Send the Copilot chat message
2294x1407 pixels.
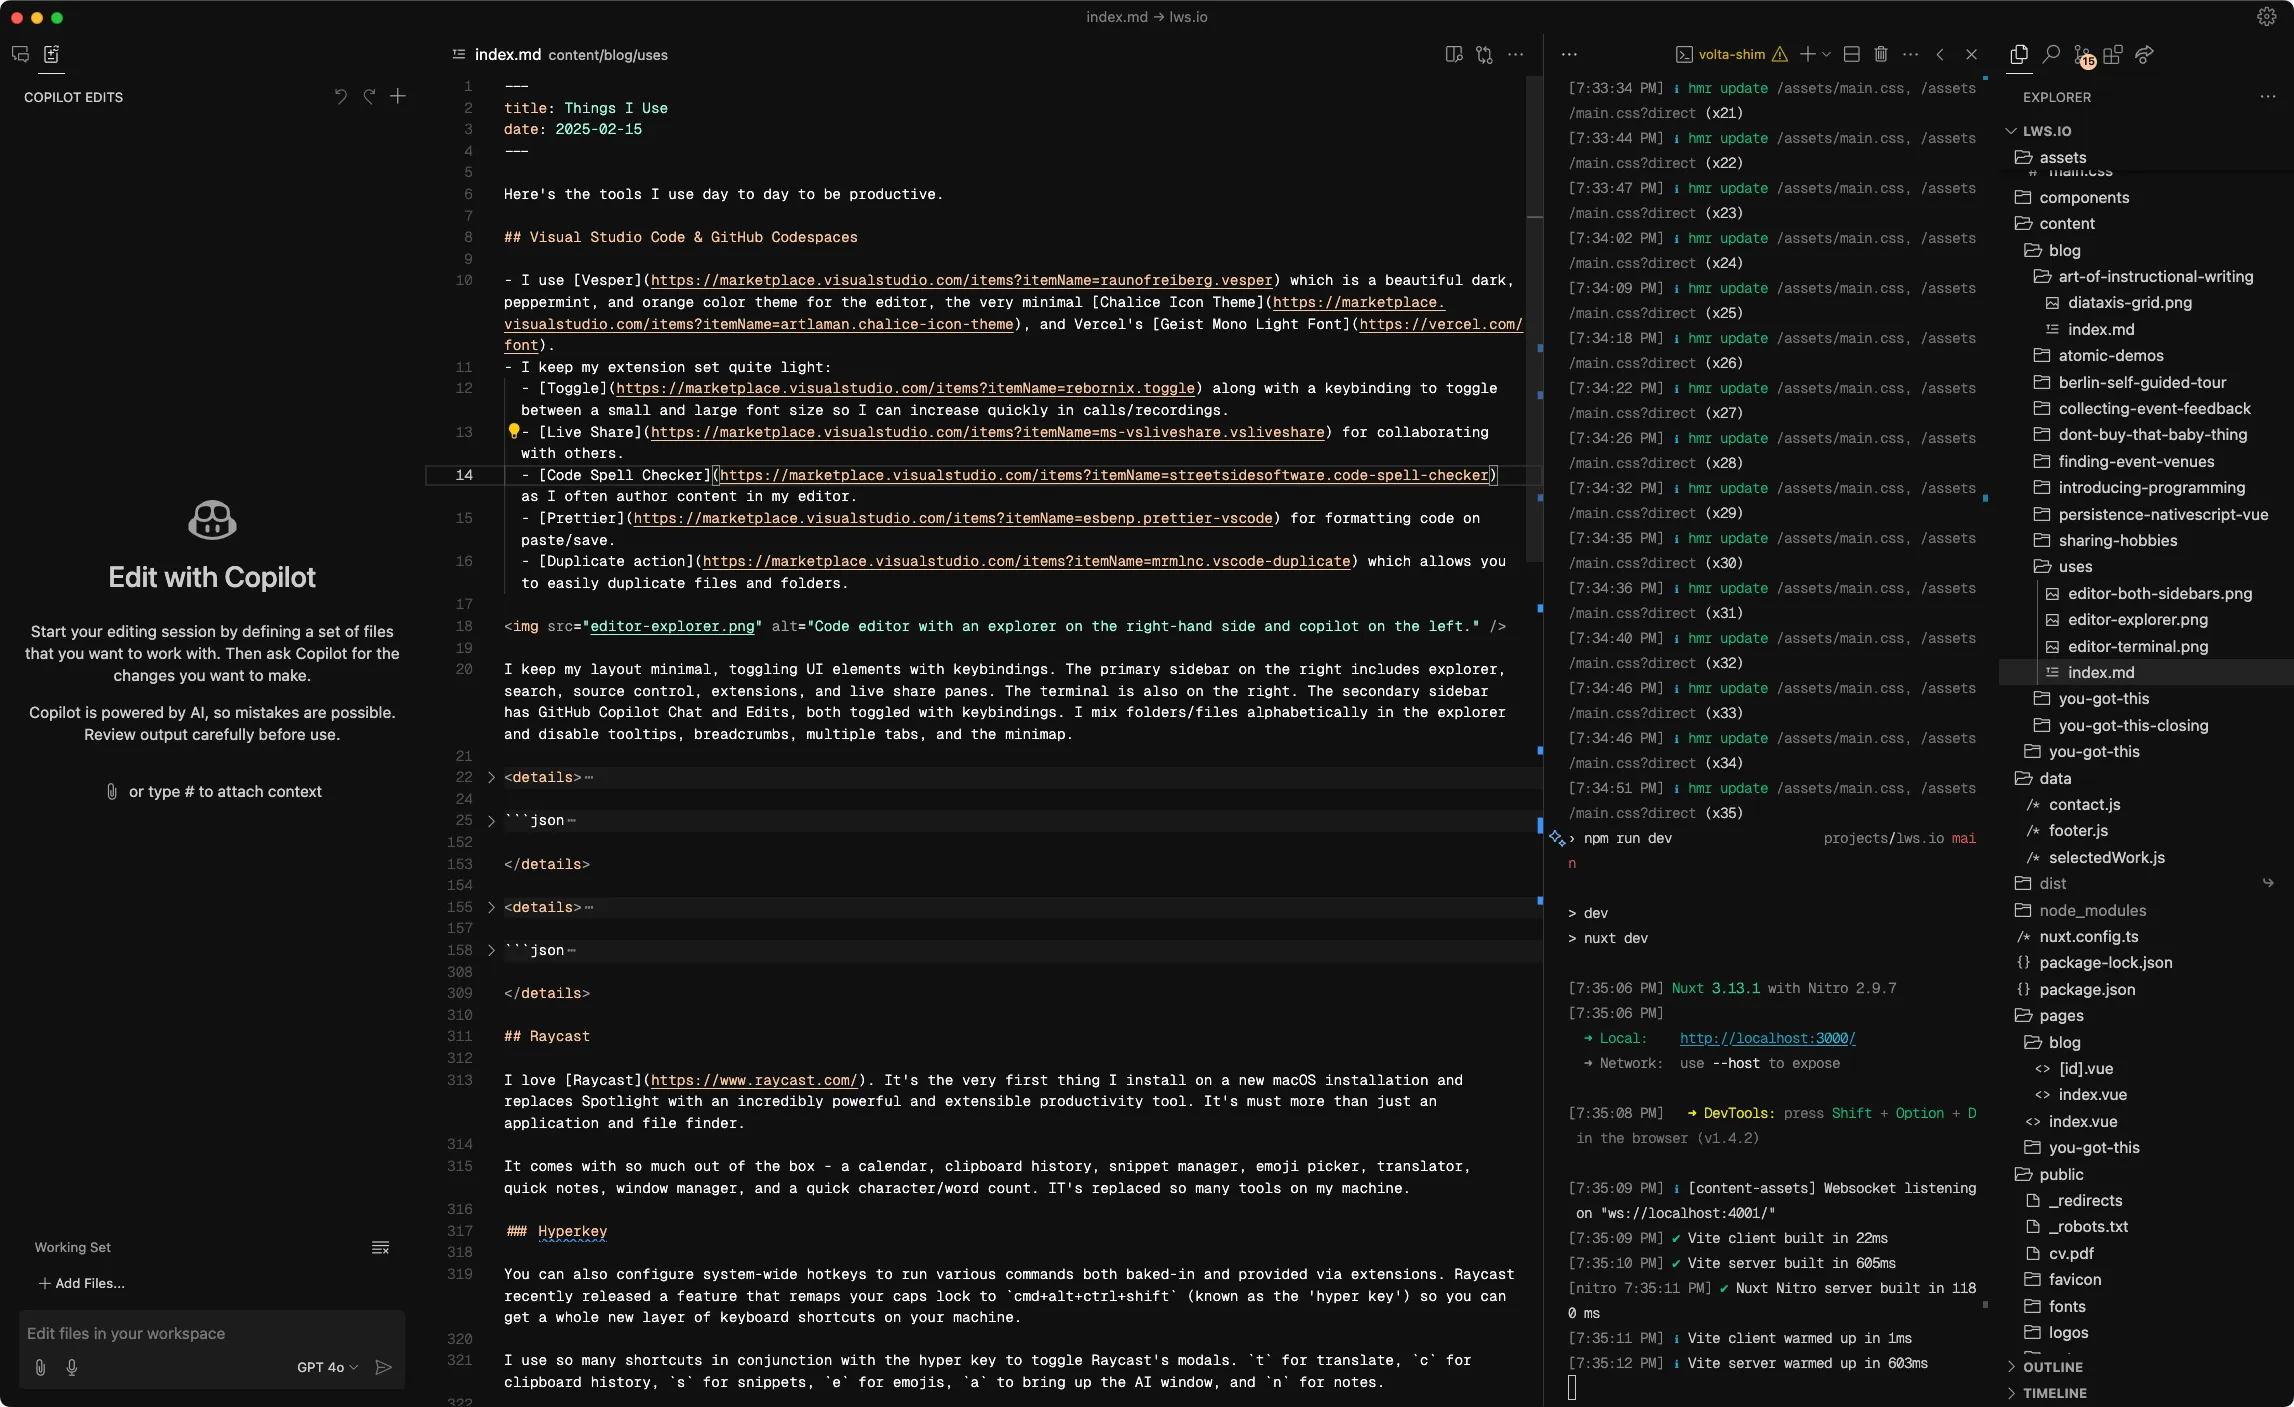384,1367
